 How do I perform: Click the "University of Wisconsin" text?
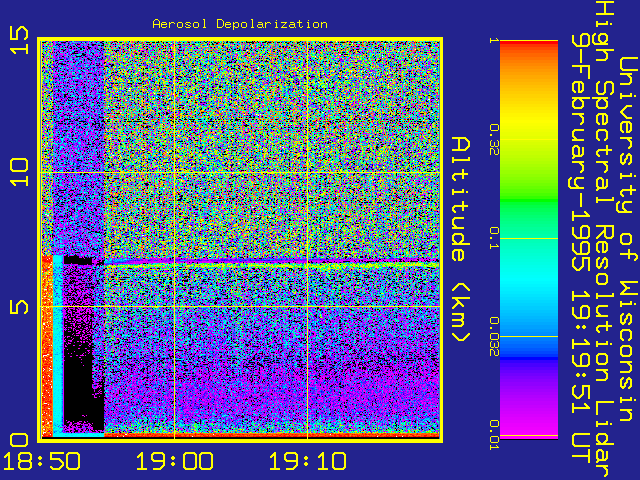[x=628, y=239]
